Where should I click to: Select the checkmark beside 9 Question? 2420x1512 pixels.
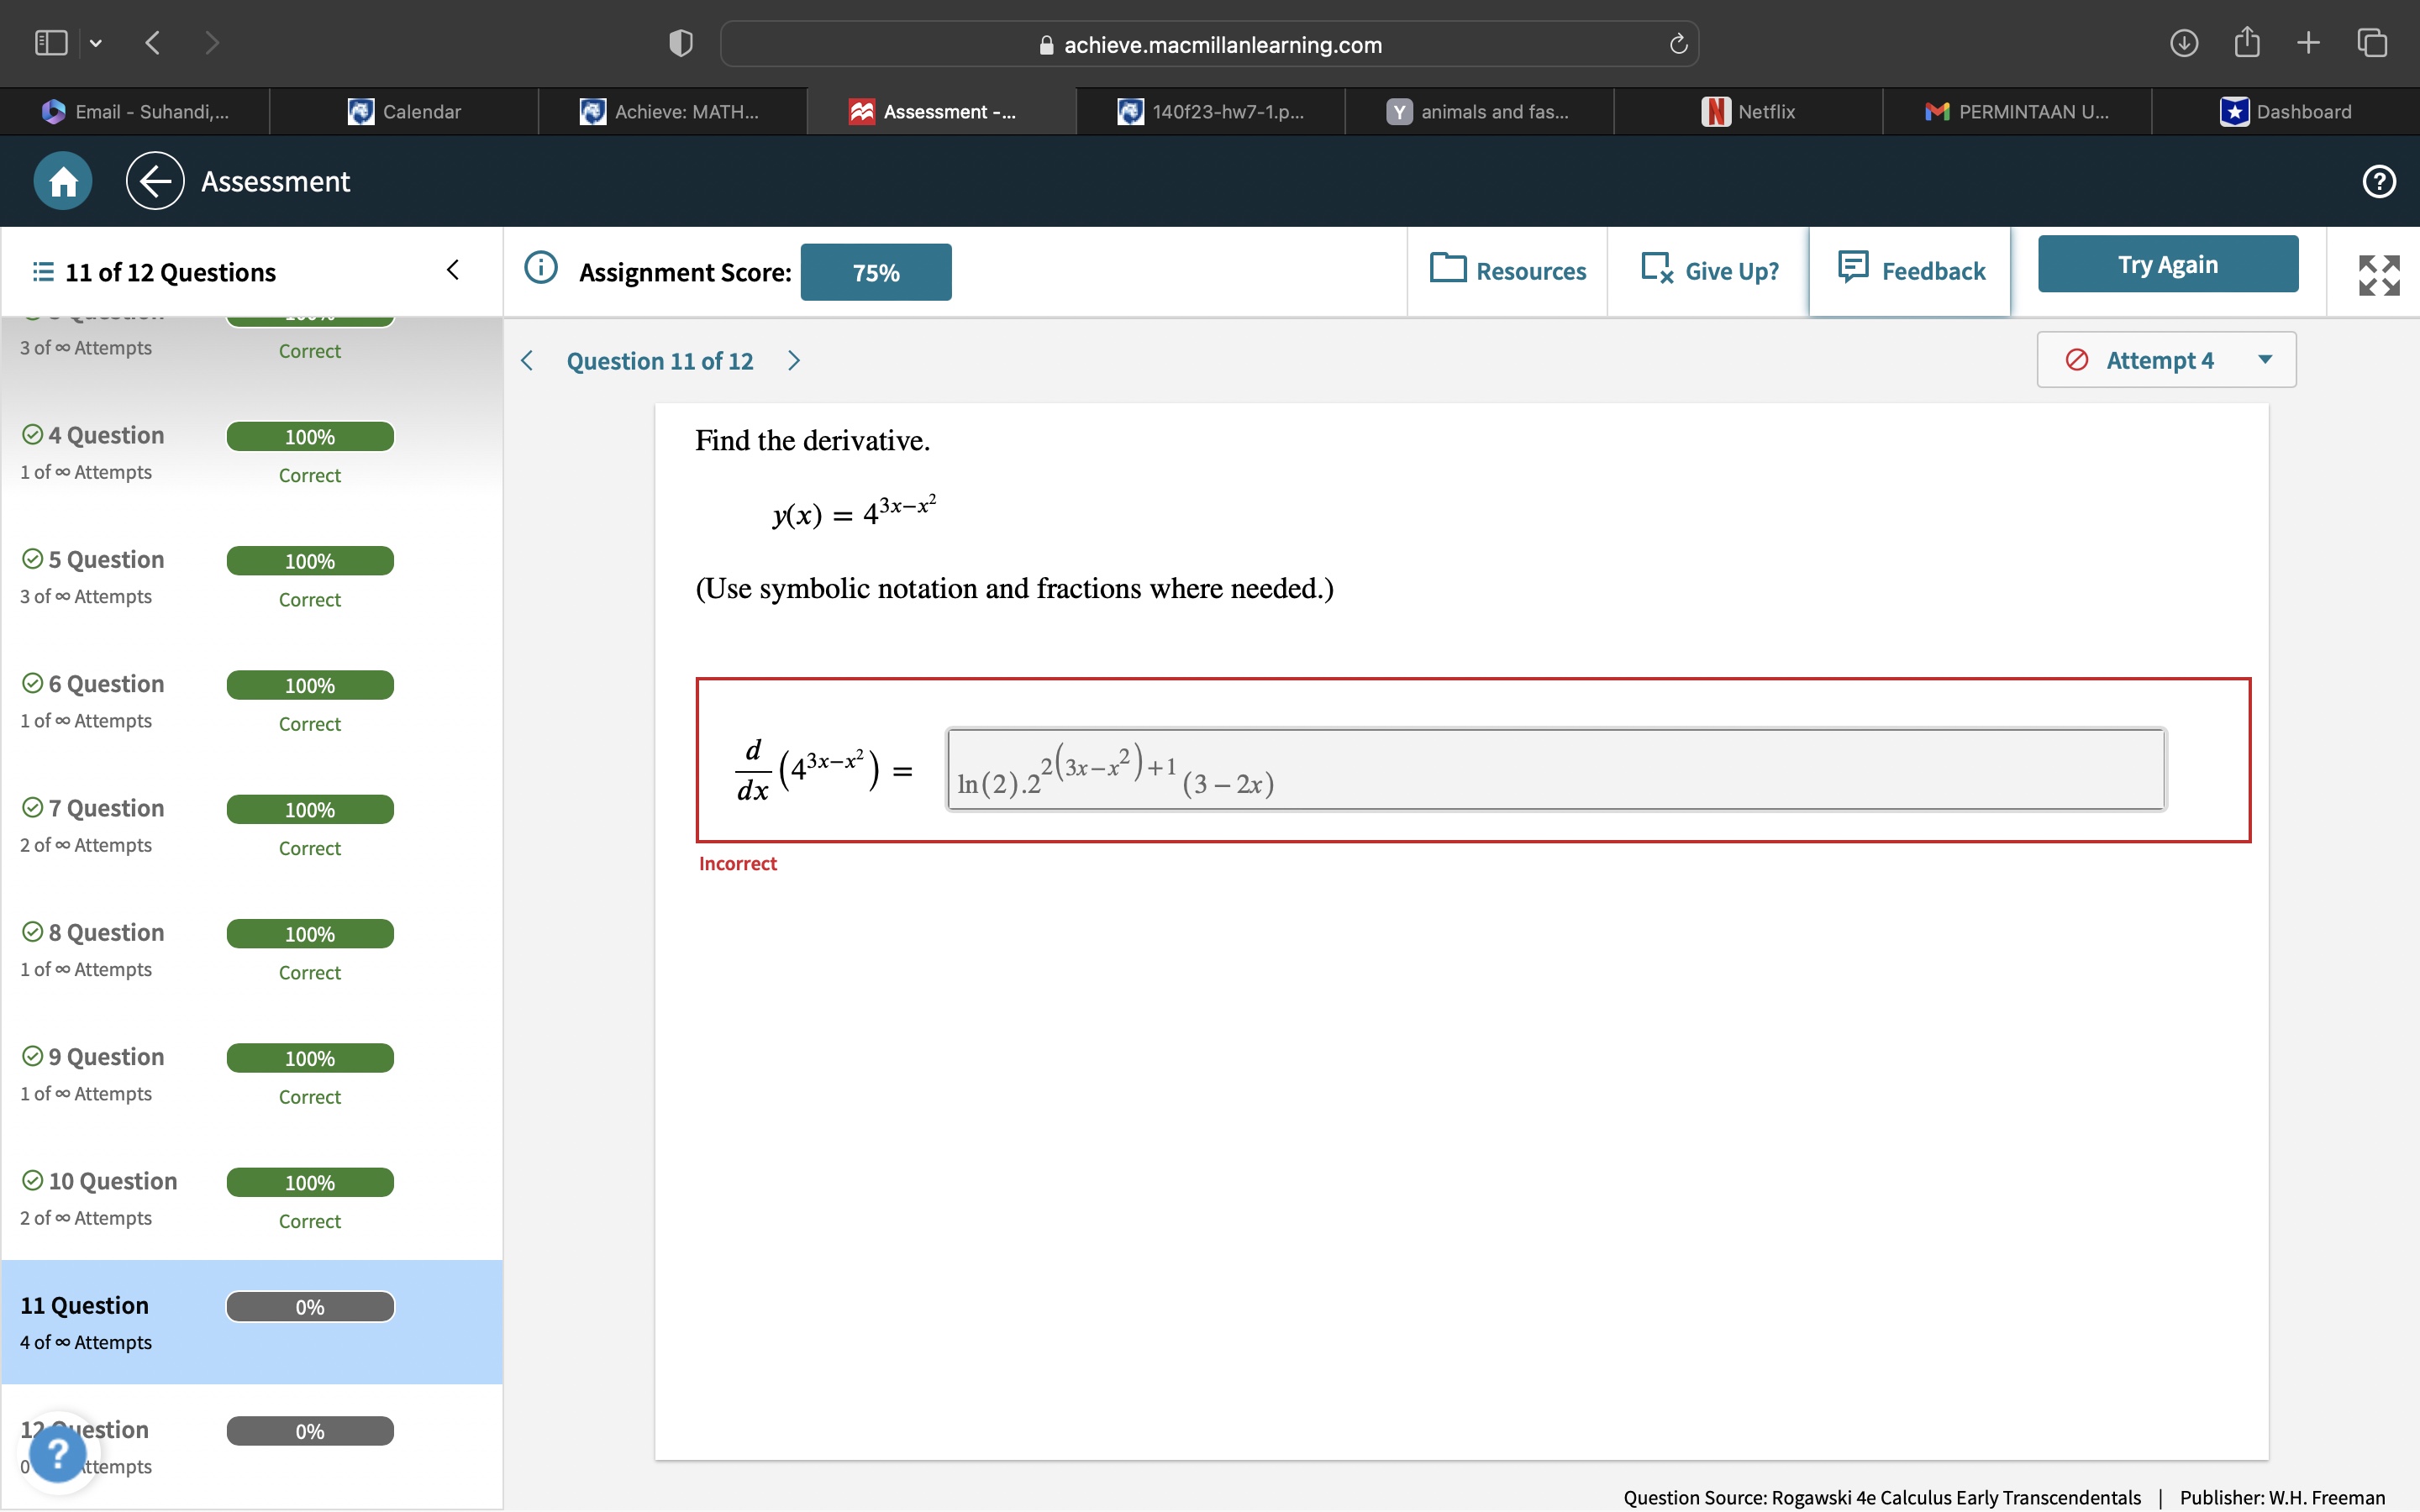point(31,1055)
